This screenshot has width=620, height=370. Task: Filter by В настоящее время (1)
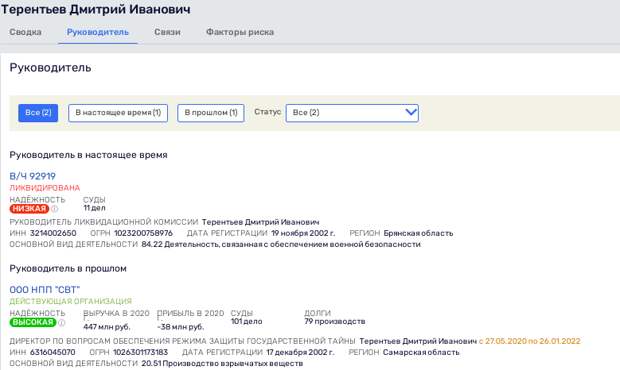click(118, 113)
